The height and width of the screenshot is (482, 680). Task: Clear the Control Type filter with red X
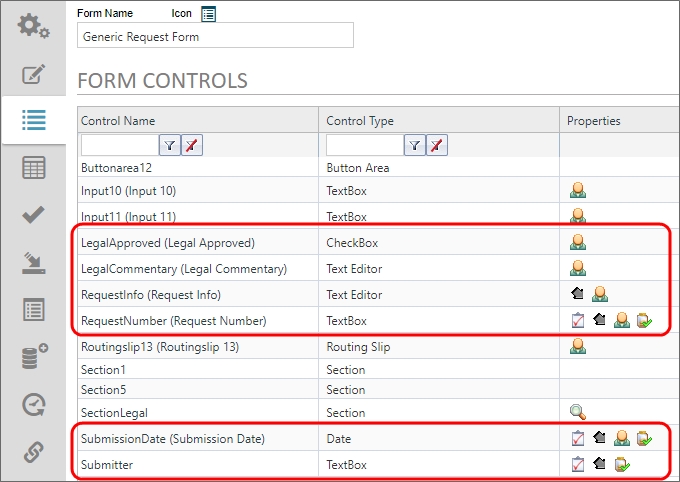[436, 146]
